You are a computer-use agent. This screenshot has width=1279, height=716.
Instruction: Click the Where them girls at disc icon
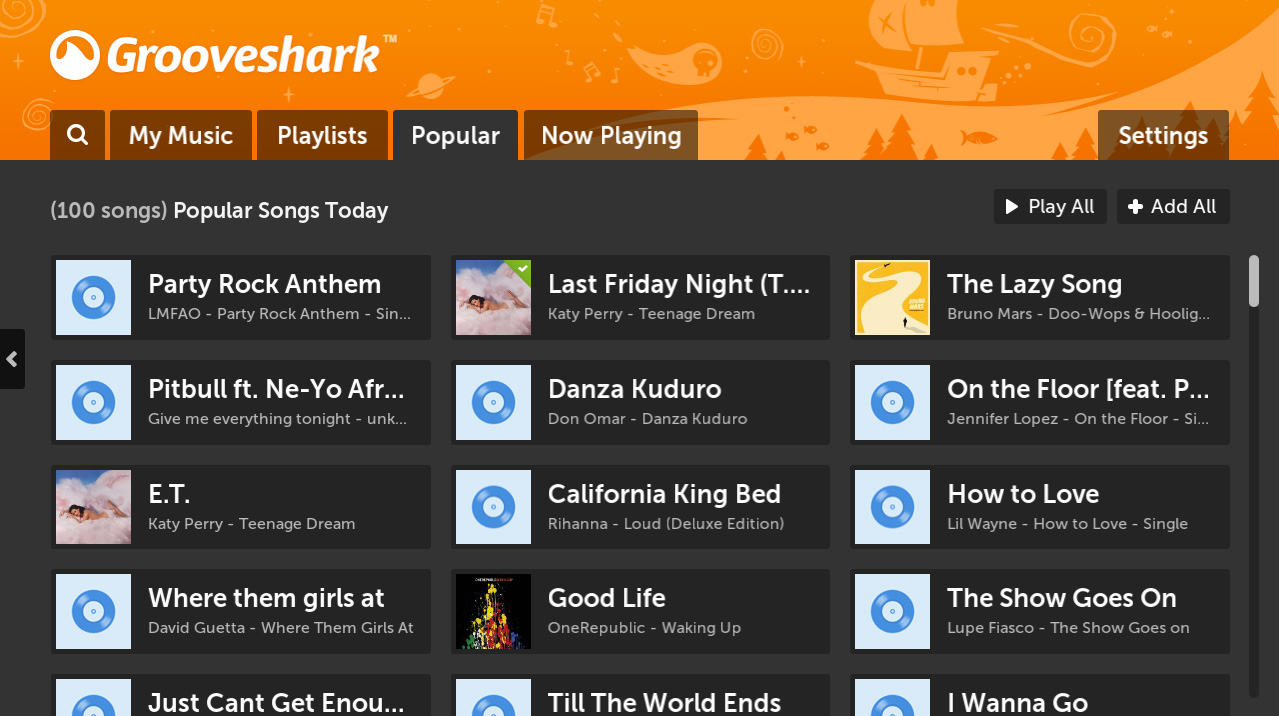click(x=93, y=611)
